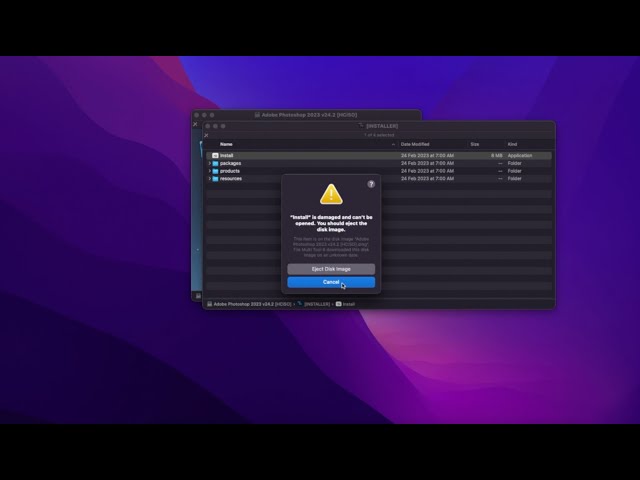Toggle the sort direction arrow in Name header
640x480 pixels.
point(393,144)
